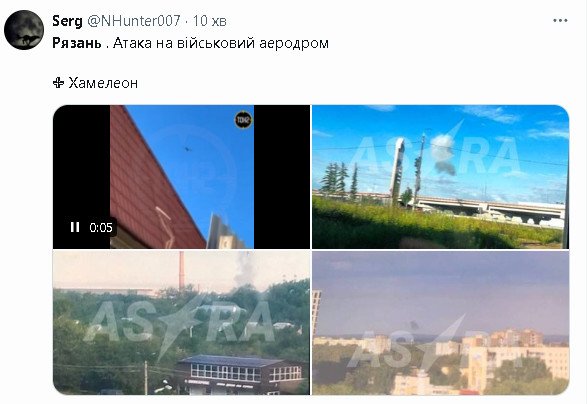The image size is (587, 404).
Task: Click the round TDH2 badge in video
Action: pos(243,120)
